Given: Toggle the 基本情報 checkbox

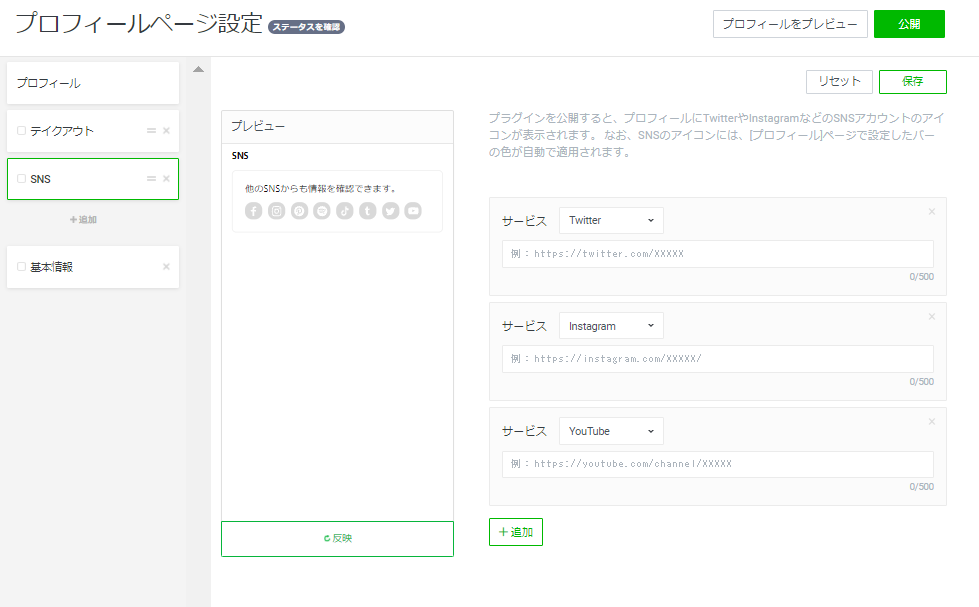Looking at the screenshot, I should coord(21,267).
